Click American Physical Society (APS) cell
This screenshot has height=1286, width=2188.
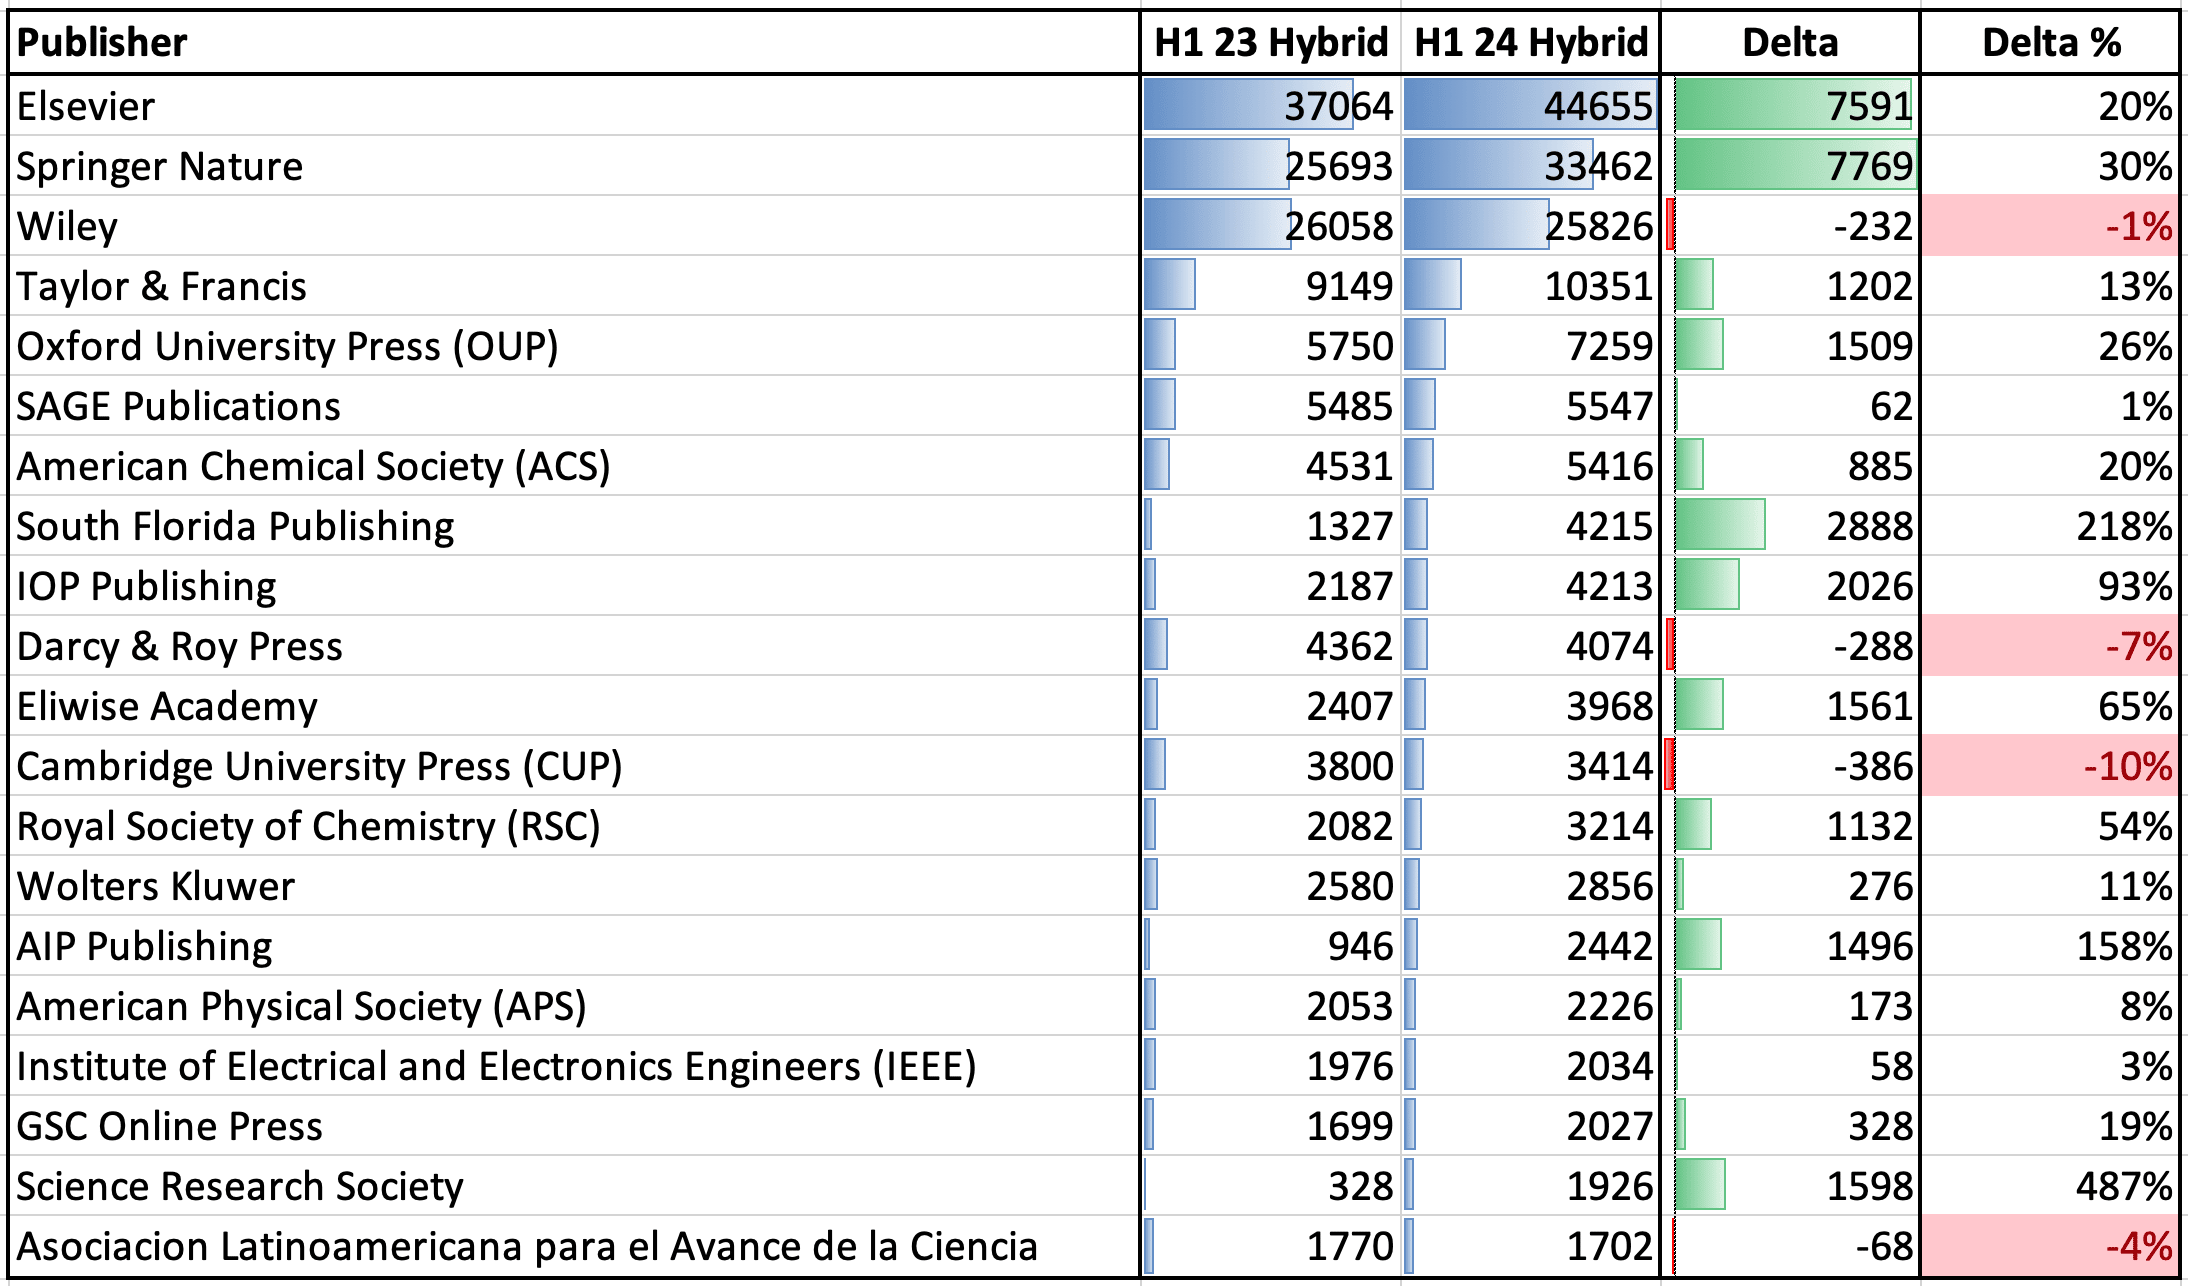pos(574,1005)
